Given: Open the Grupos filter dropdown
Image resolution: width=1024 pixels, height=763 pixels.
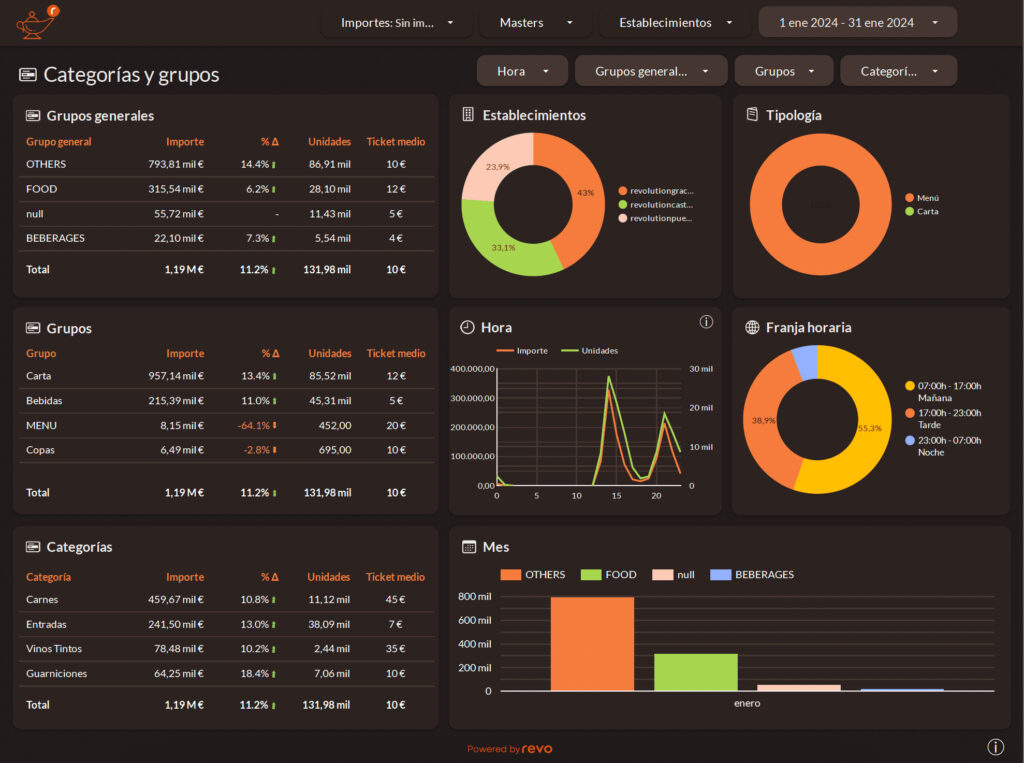Looking at the screenshot, I should tap(784, 71).
